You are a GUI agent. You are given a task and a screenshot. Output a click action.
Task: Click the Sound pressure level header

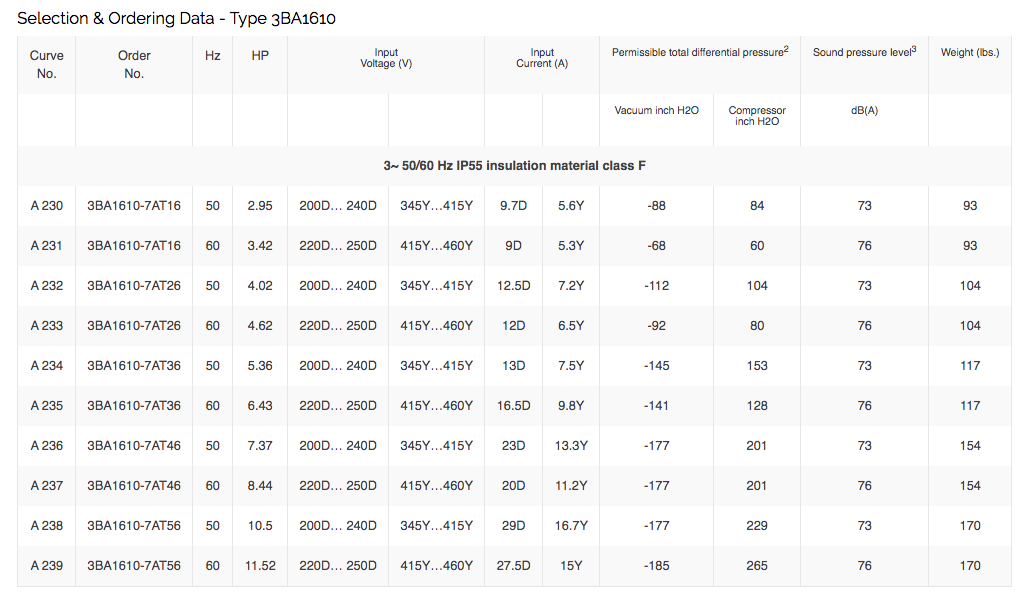pyautogui.click(x=864, y=52)
